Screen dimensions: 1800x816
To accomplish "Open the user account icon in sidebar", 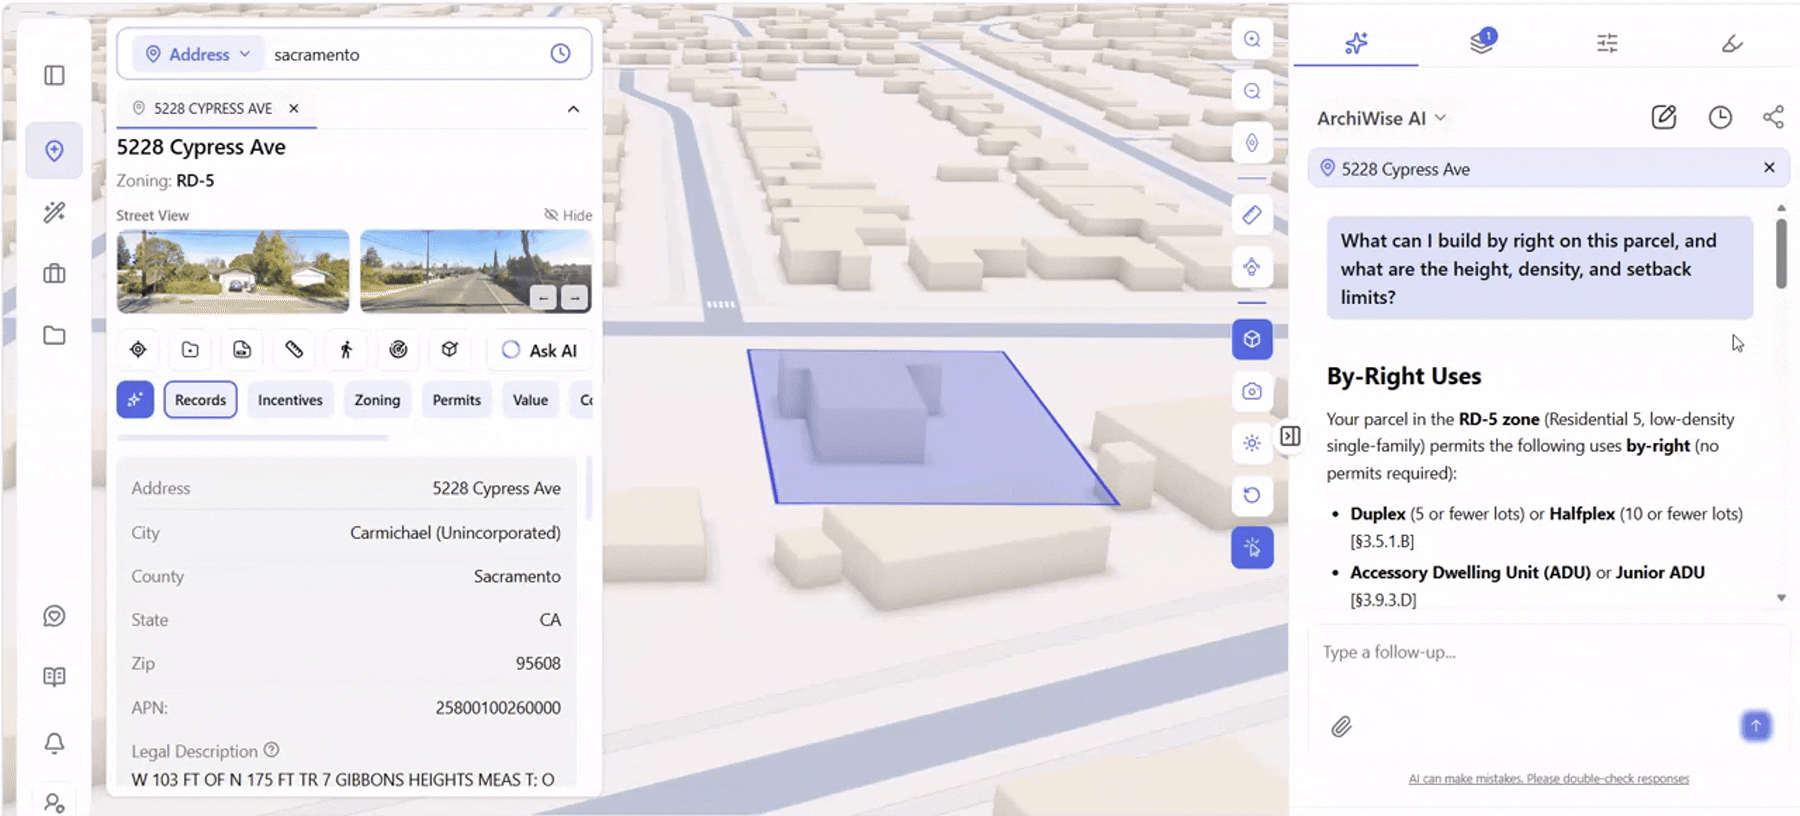I will click(54, 803).
